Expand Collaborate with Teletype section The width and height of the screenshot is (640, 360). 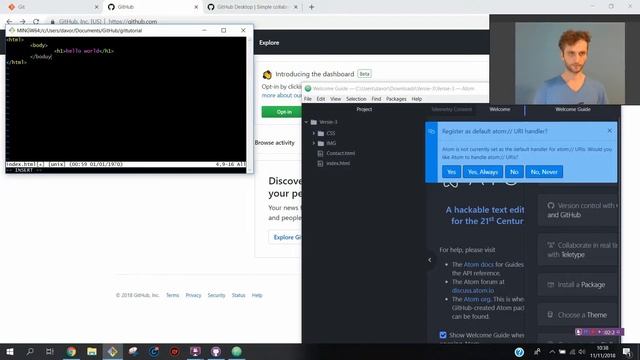click(578, 250)
